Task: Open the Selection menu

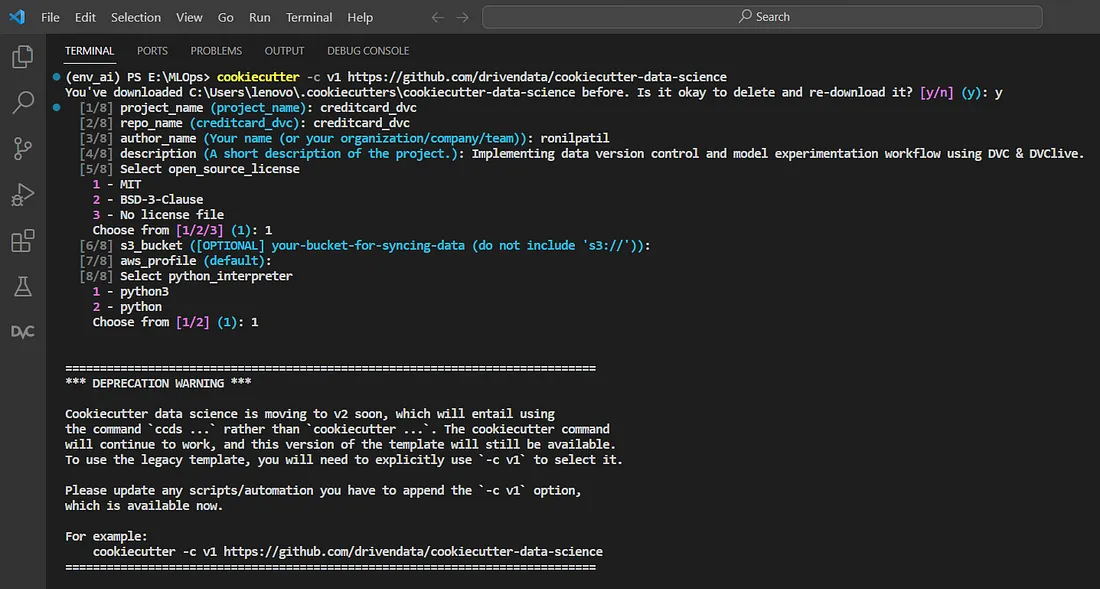Action: coord(135,18)
